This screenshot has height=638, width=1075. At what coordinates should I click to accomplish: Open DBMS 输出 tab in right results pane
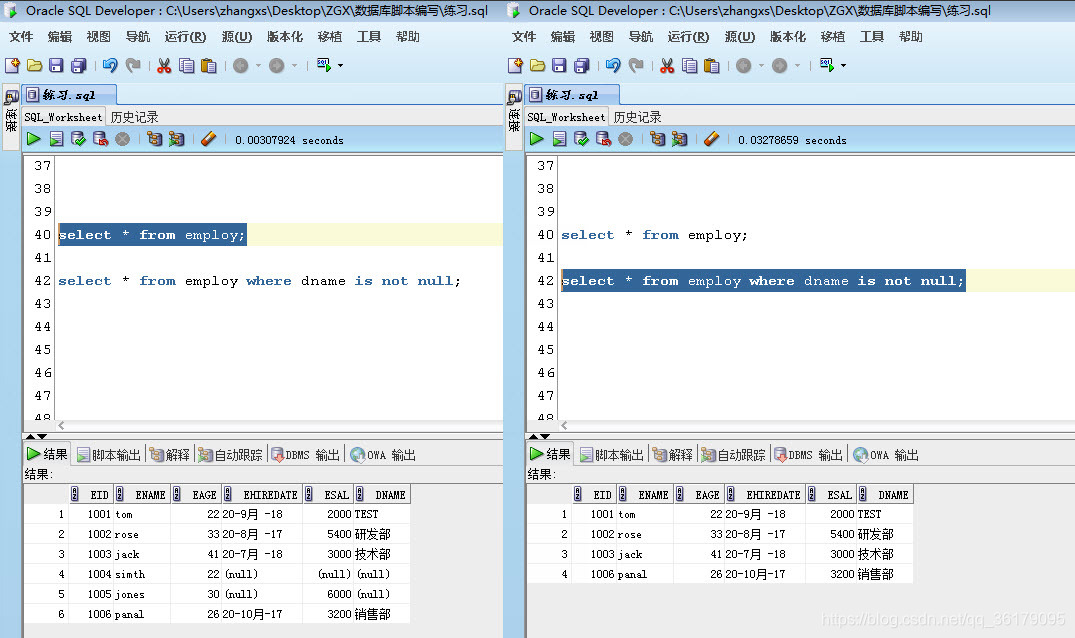point(808,455)
